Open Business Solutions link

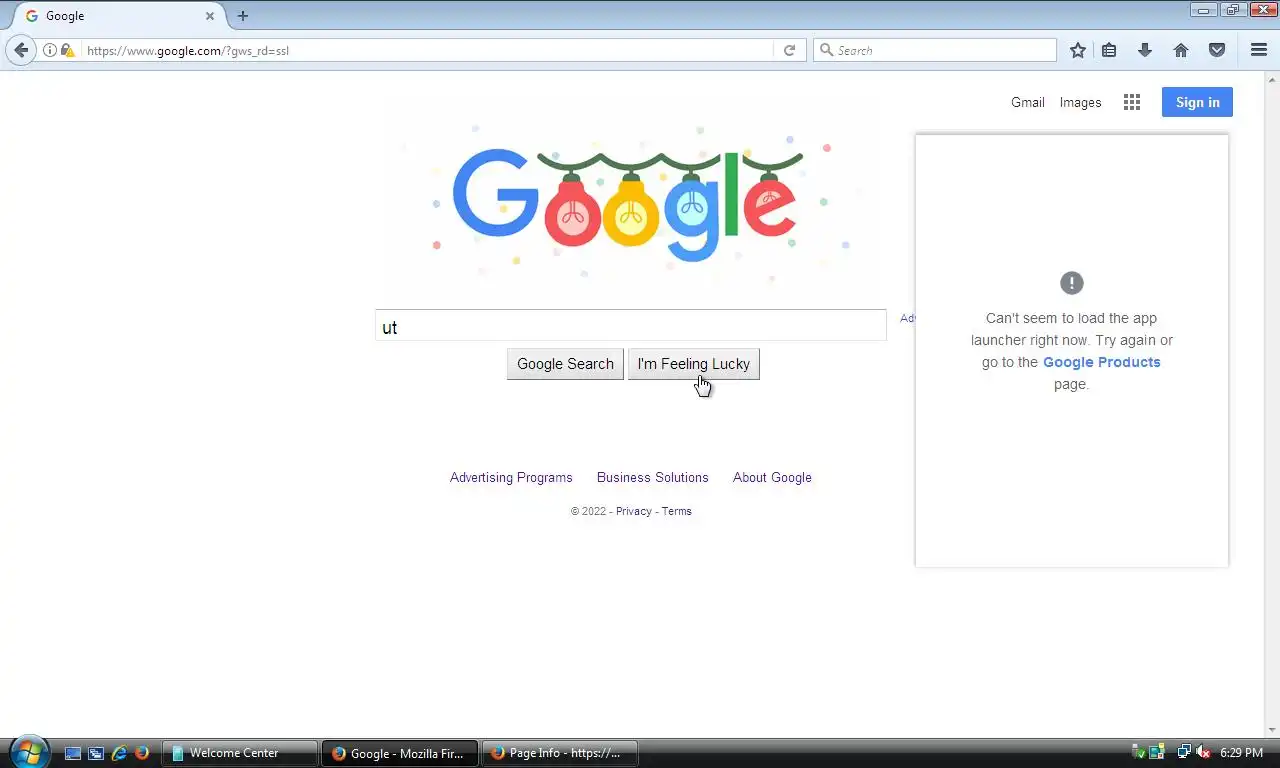652,477
